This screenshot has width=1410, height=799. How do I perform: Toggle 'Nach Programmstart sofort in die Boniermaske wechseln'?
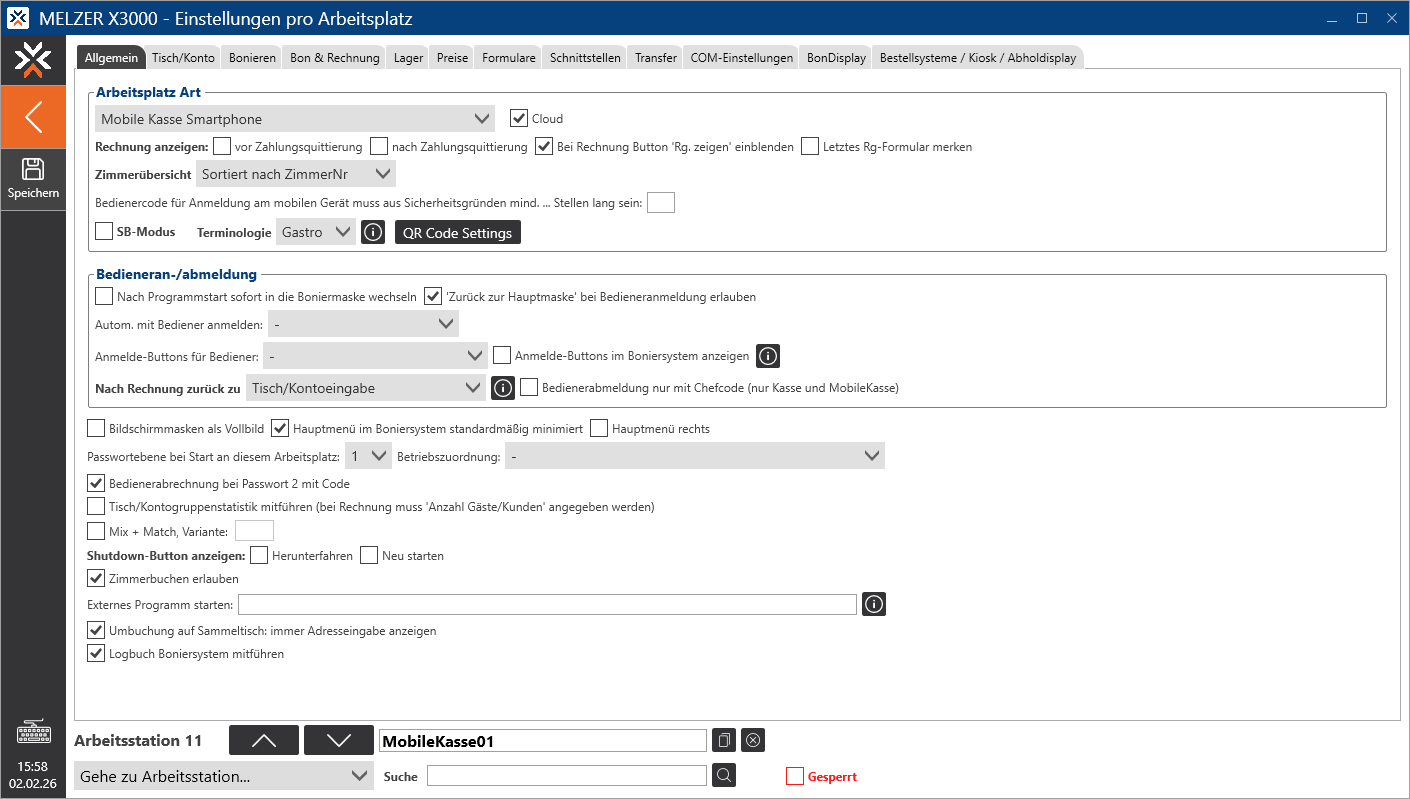(104, 296)
